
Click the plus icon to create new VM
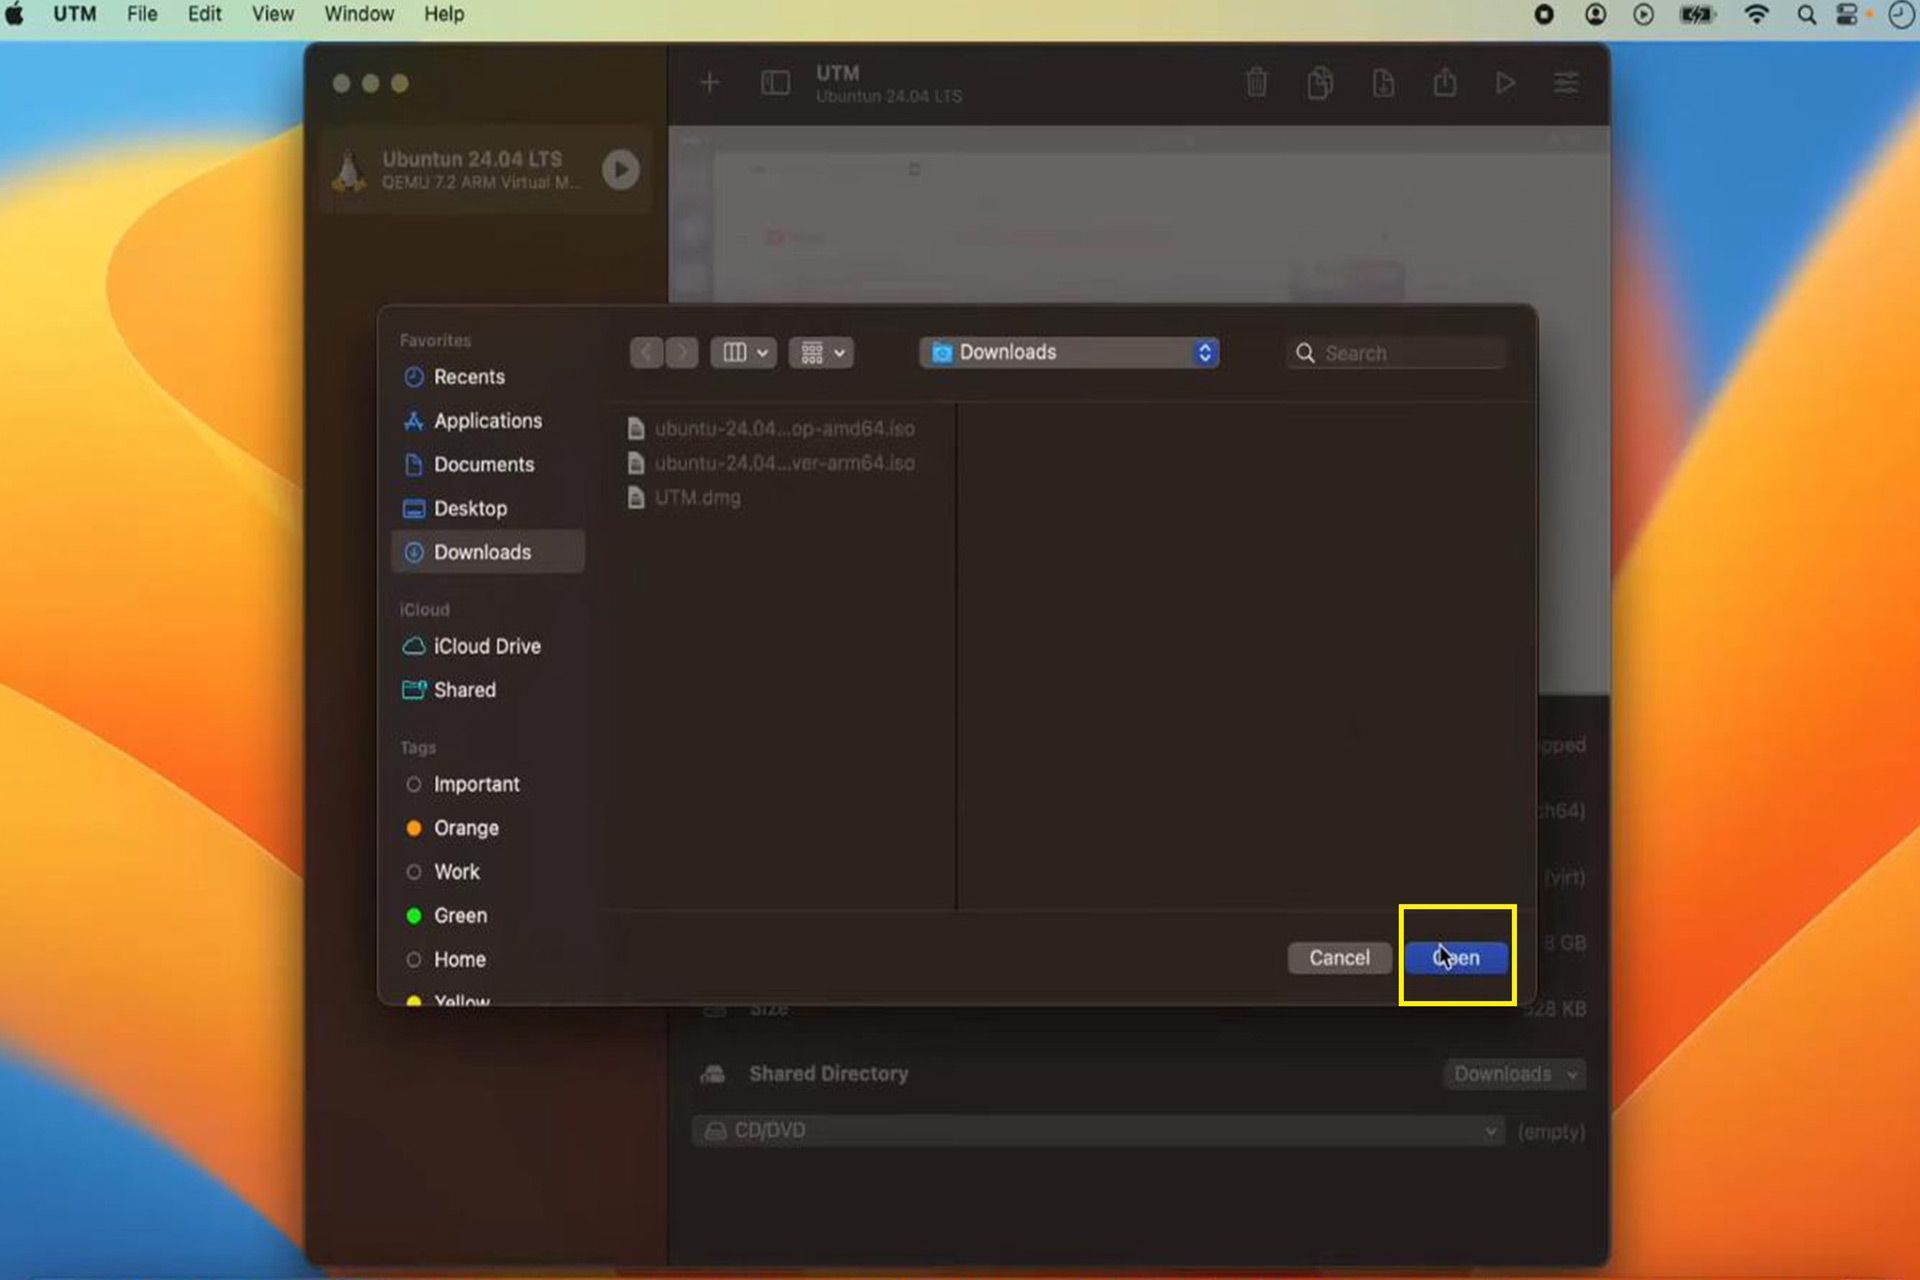pyautogui.click(x=710, y=83)
